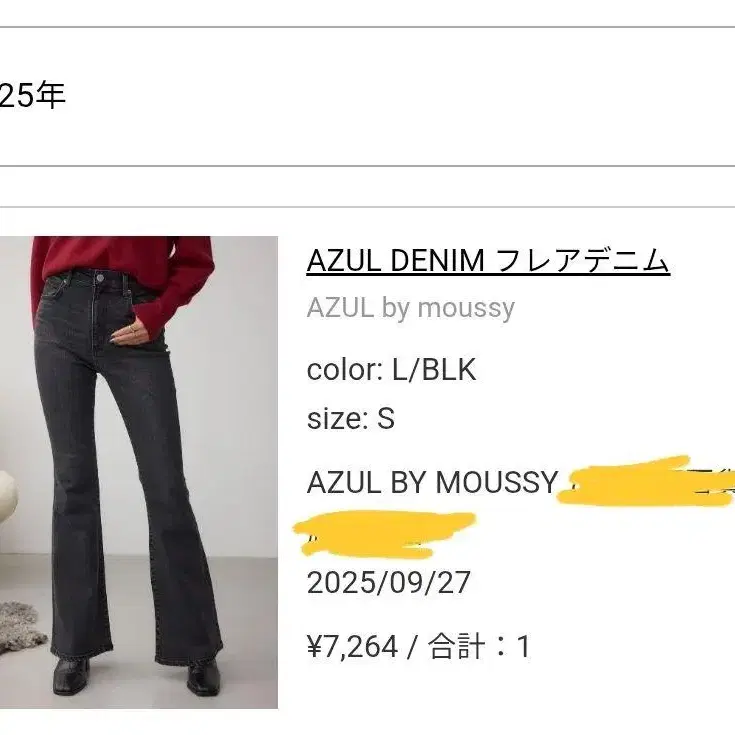Click the yellow scribble above the date
The width and height of the screenshot is (735, 735).
pos(384,534)
